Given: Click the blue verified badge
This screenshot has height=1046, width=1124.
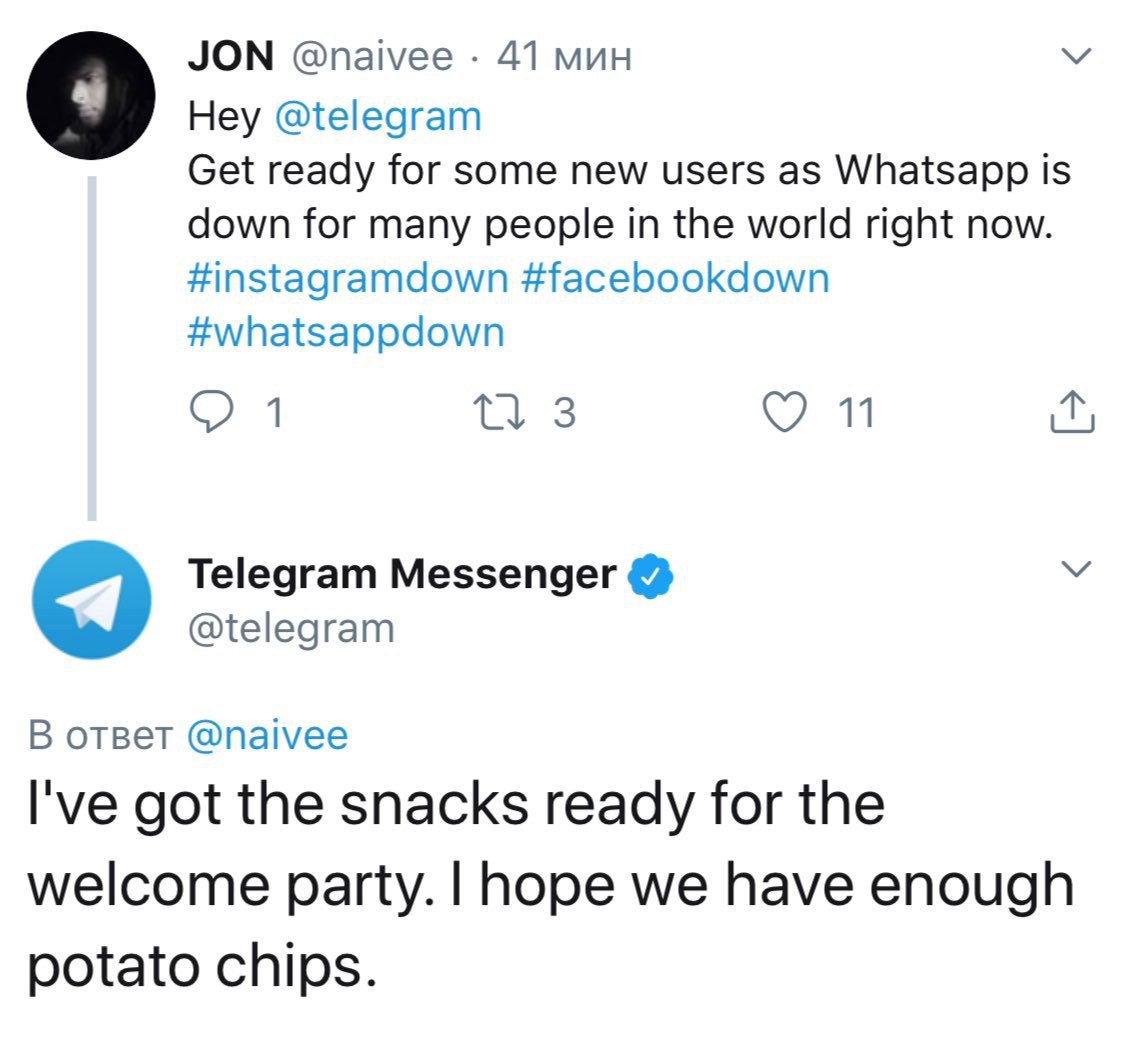Looking at the screenshot, I should pyautogui.click(x=649, y=576).
